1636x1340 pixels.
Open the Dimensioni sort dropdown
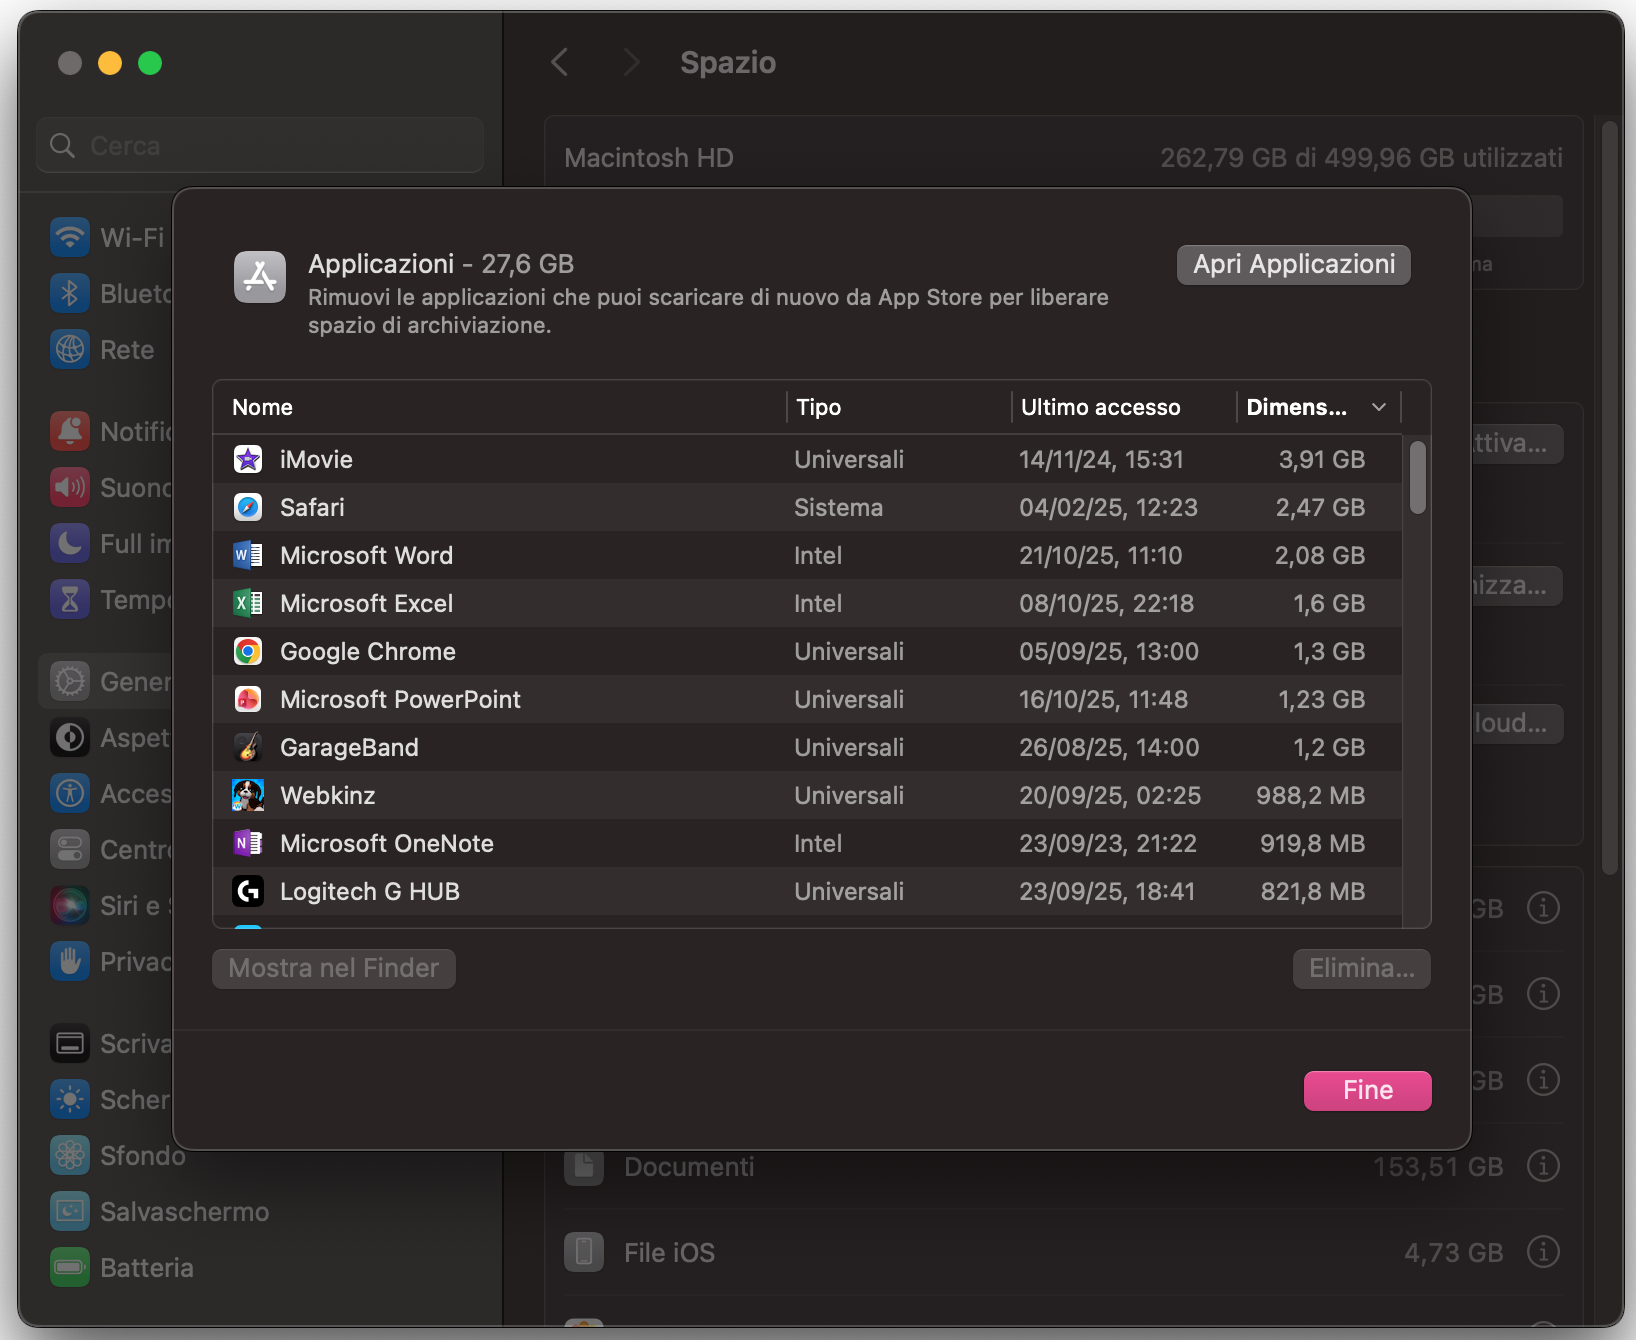[1379, 407]
